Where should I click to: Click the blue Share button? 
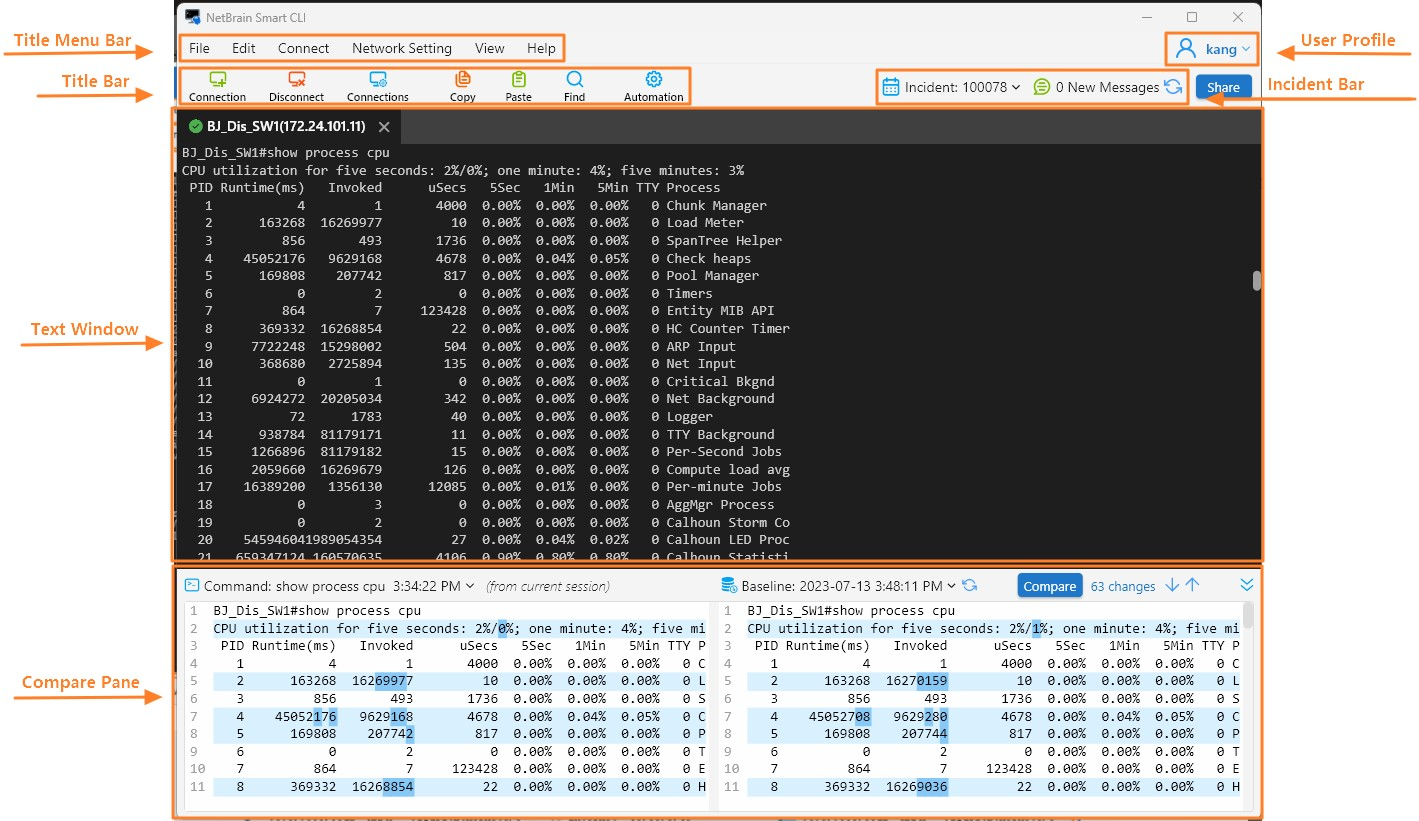(x=1223, y=87)
